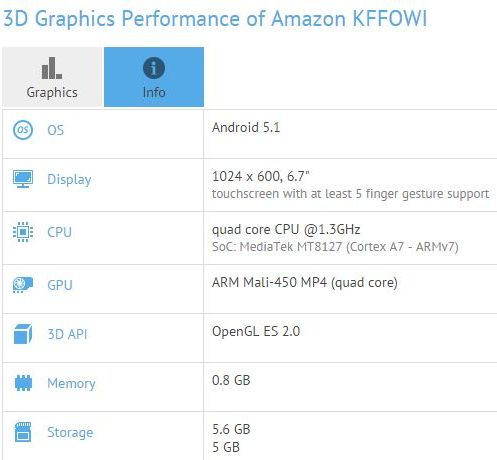This screenshot has height=460, width=497.
Task: Click the MediaTek MT8127 SoC text
Action: pos(335,247)
